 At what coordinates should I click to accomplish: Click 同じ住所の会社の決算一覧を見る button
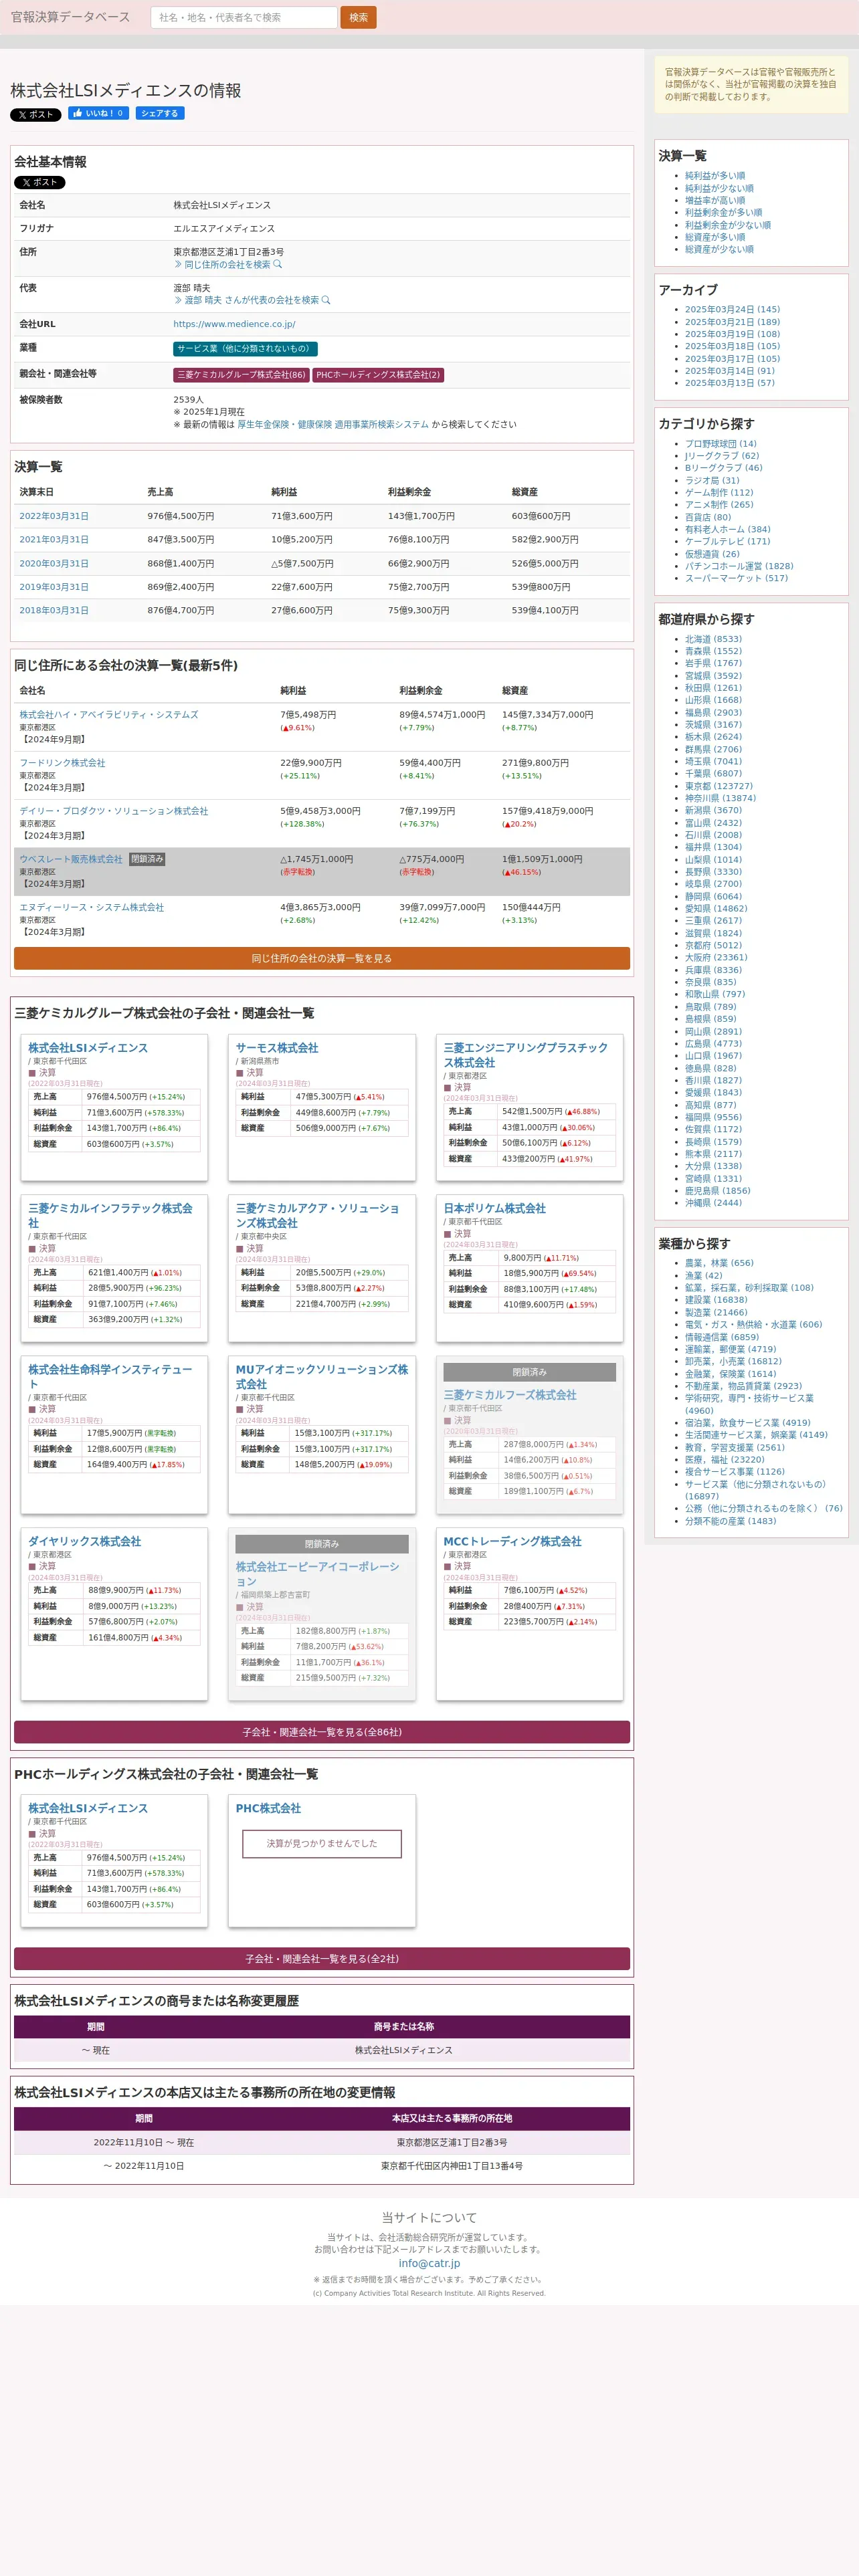point(322,958)
